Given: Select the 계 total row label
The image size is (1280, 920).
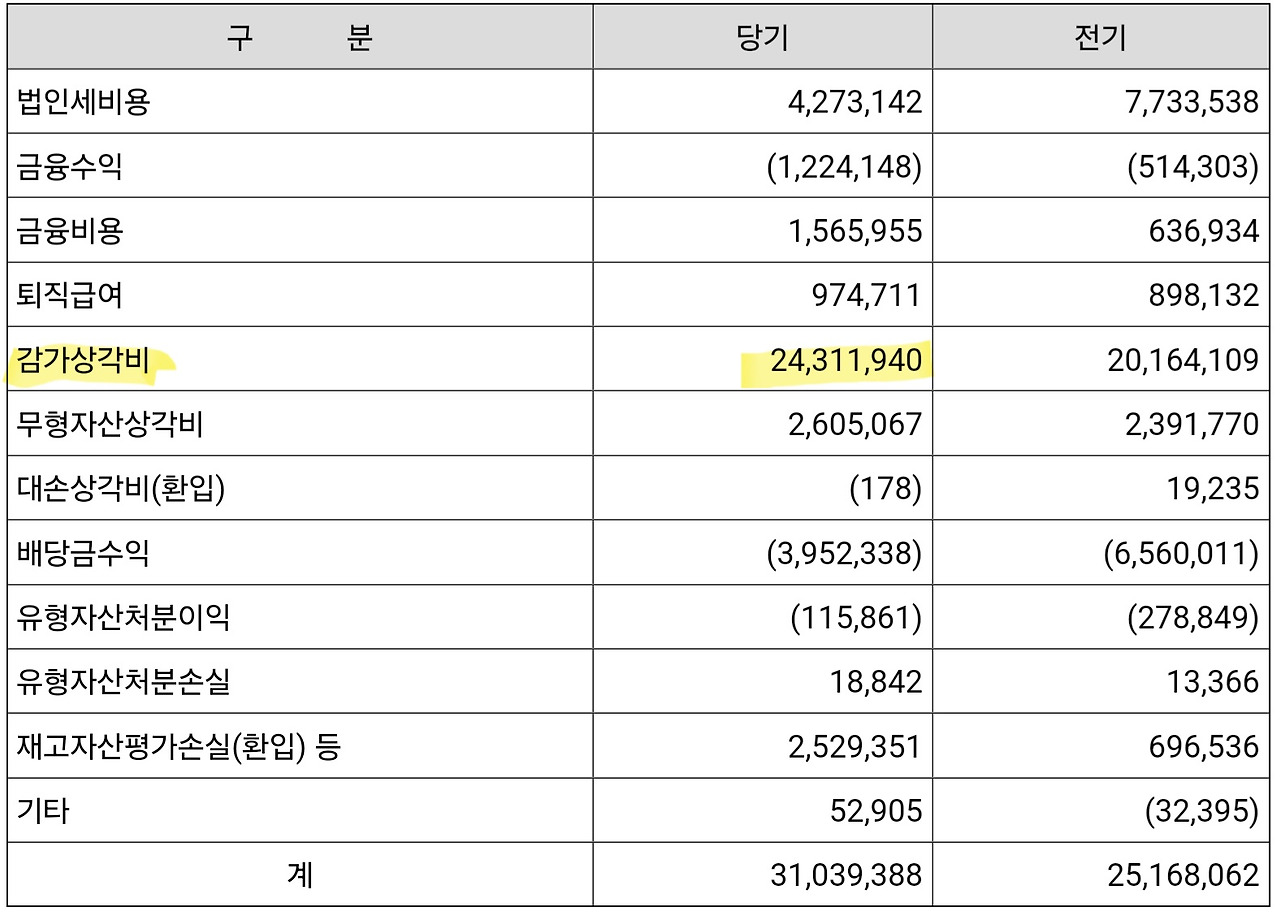Looking at the screenshot, I should coord(300,876).
